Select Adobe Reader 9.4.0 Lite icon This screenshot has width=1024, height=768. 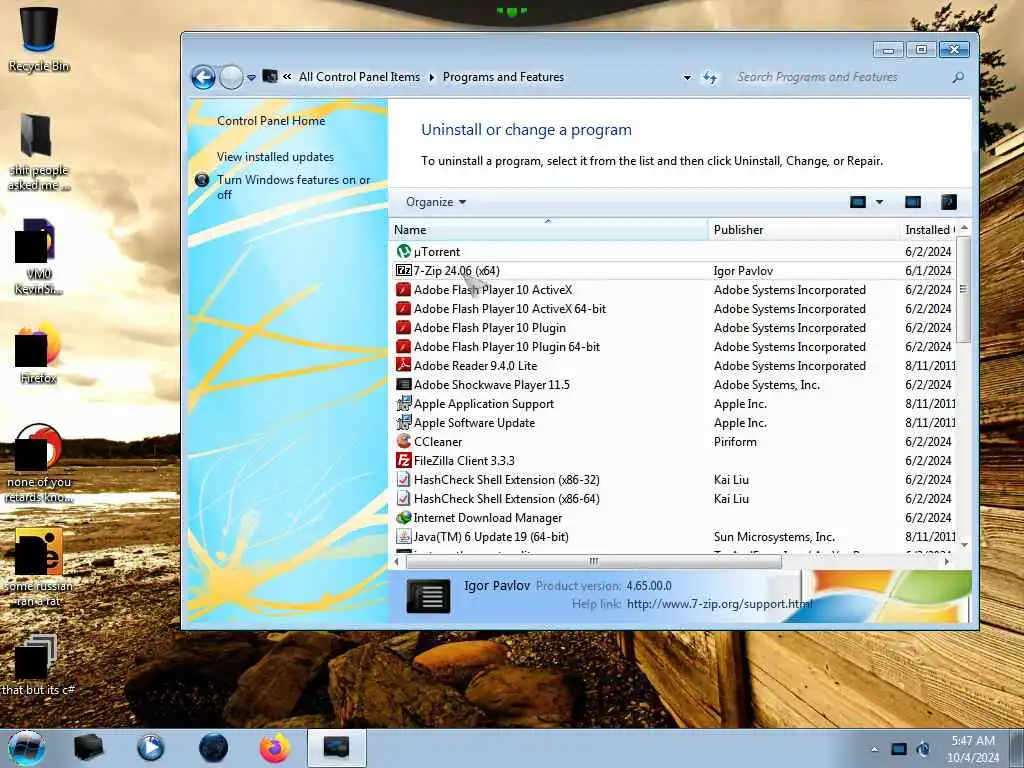[x=404, y=365]
